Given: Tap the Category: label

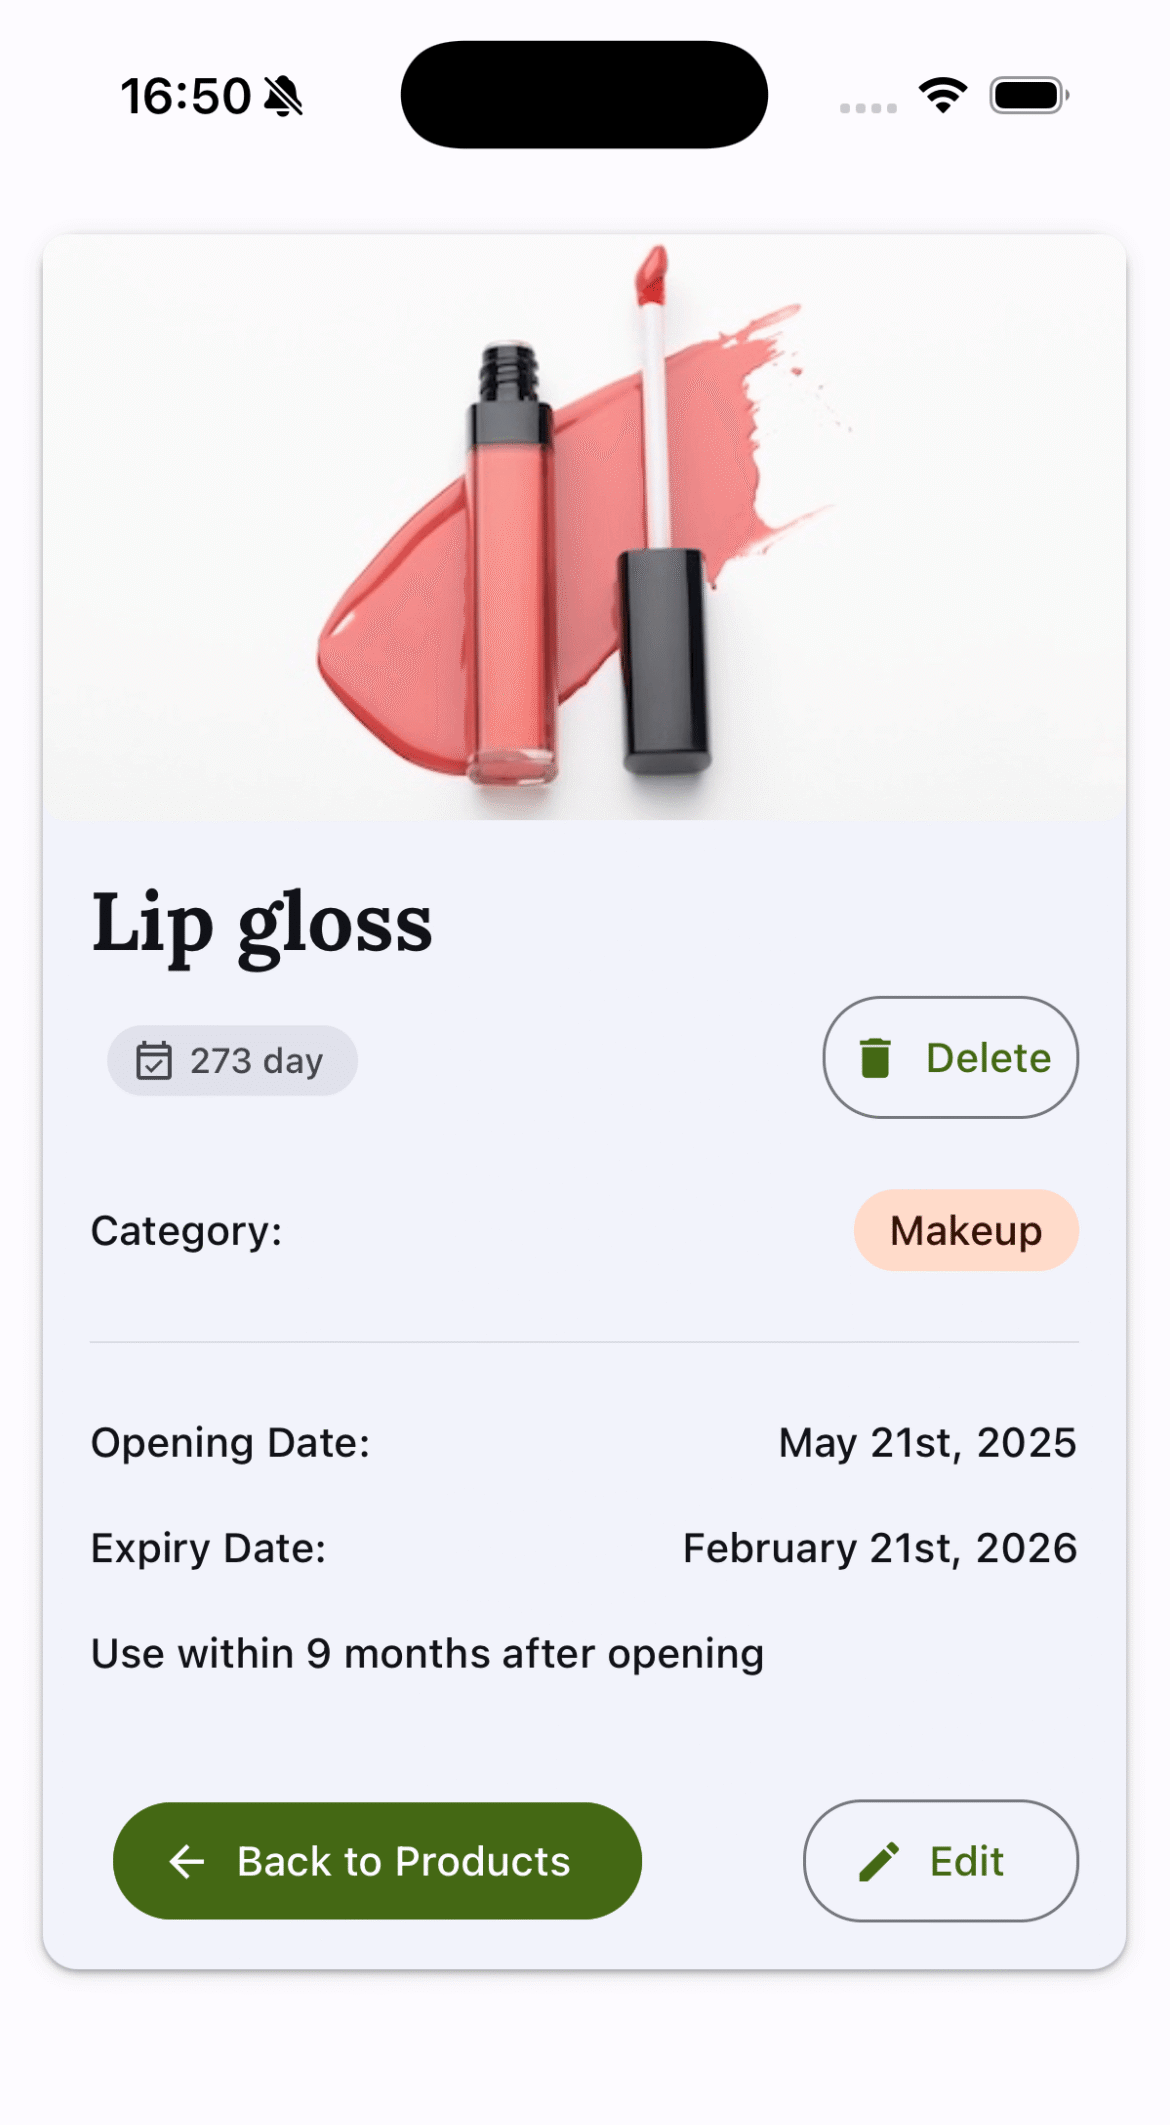Looking at the screenshot, I should pyautogui.click(x=187, y=1231).
